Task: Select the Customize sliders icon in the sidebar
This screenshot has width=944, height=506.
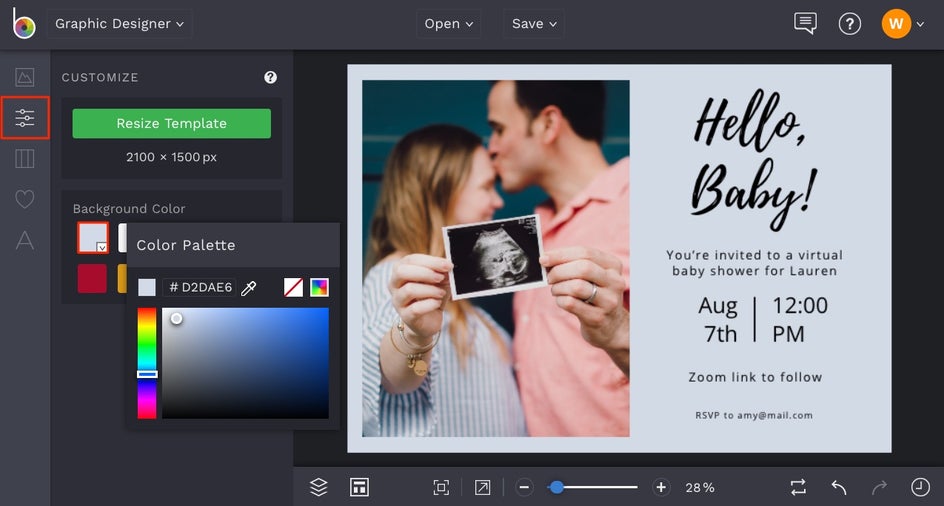Action: pos(25,118)
